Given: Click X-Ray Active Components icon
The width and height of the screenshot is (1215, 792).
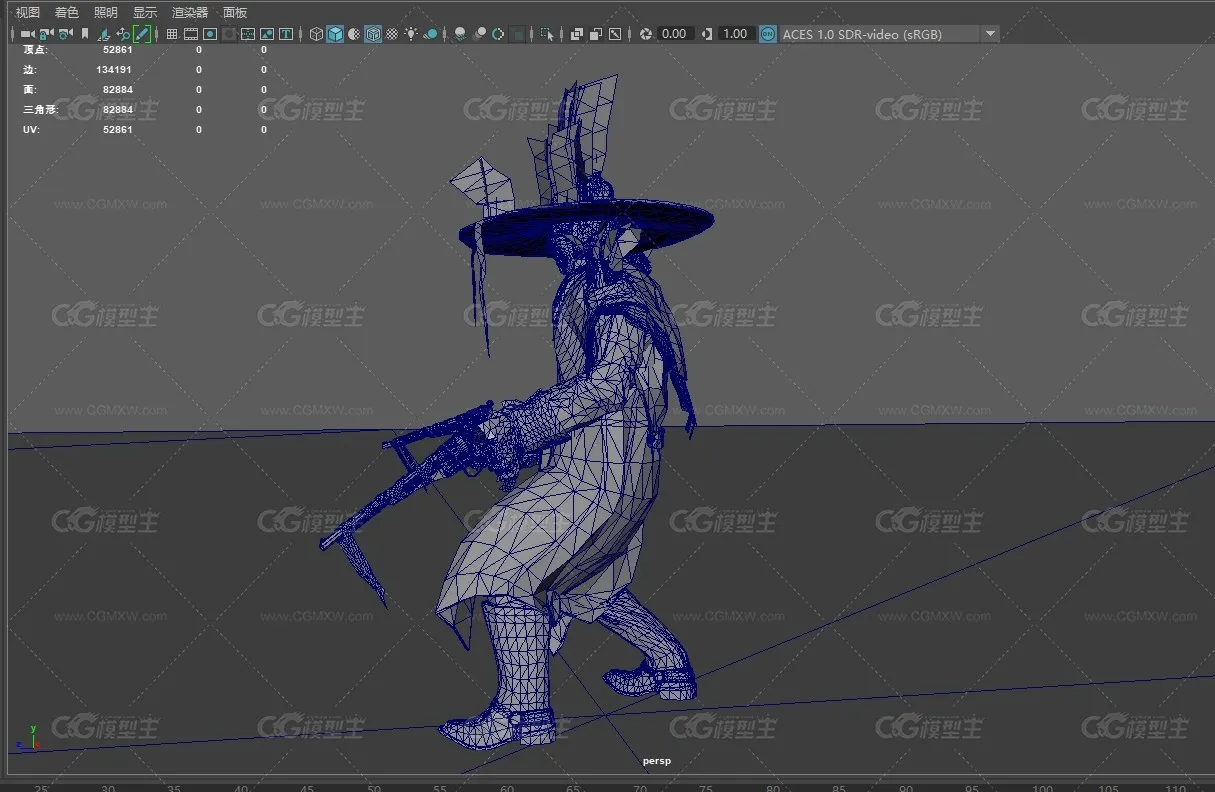Looking at the screenshot, I should (596, 34).
